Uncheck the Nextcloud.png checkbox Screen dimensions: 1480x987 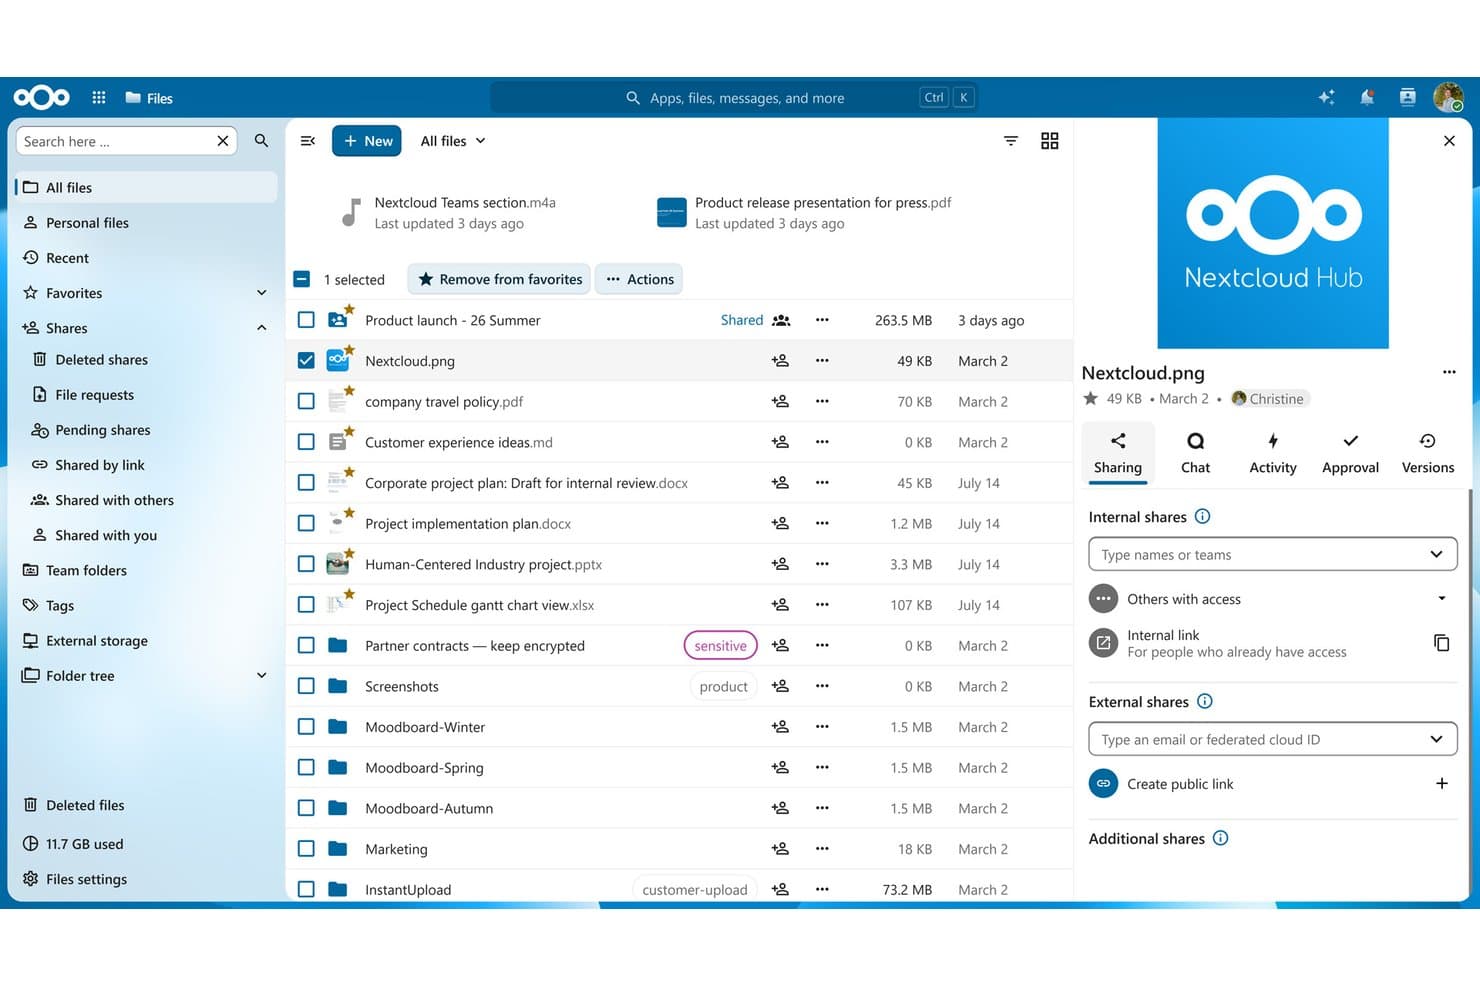click(306, 361)
